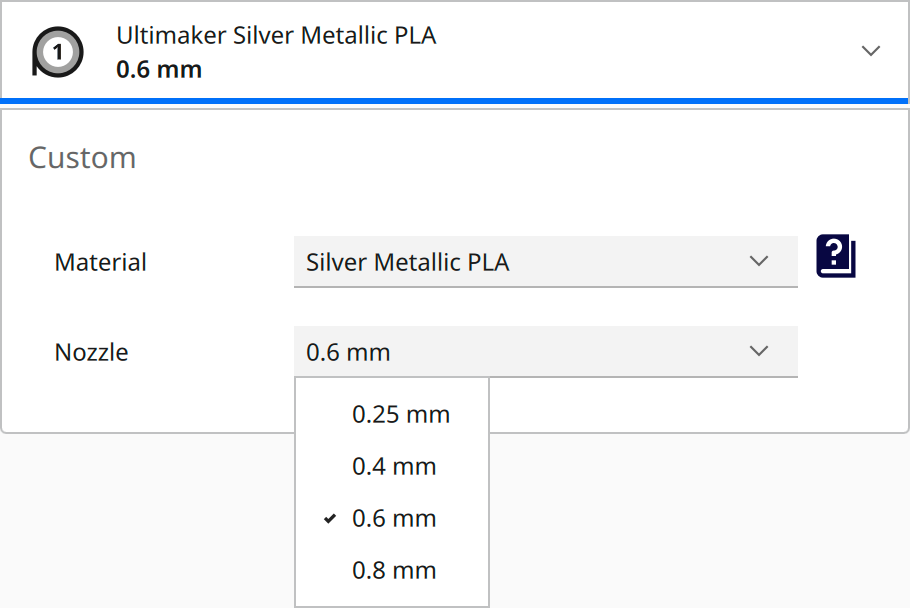Click the question mark help icon

[x=836, y=257]
